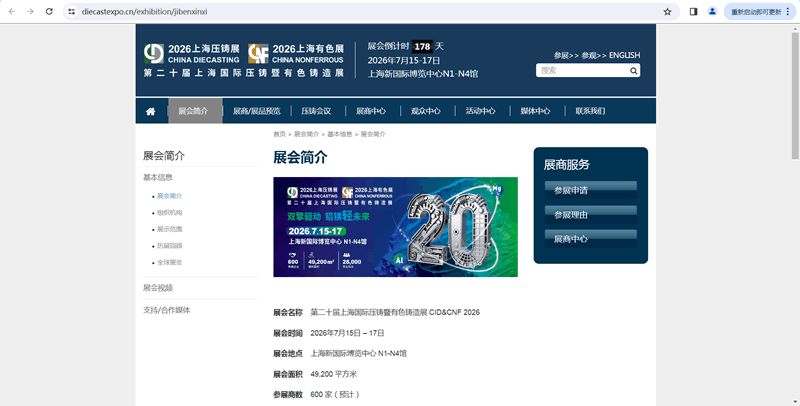Viewport: 800px width, 406px height.
Task: Switch site language to ENGLISH
Action: click(x=624, y=55)
